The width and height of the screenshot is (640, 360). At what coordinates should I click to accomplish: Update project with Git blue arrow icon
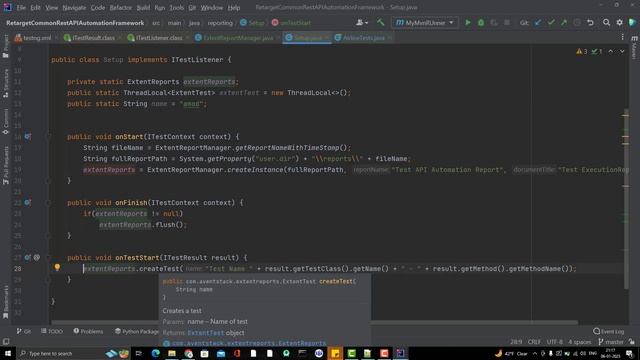538,22
